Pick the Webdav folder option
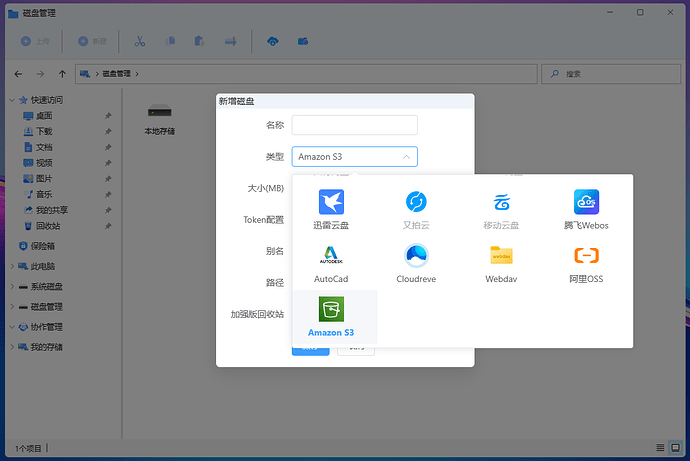Image resolution: width=690 pixels, height=461 pixels. [x=501, y=263]
